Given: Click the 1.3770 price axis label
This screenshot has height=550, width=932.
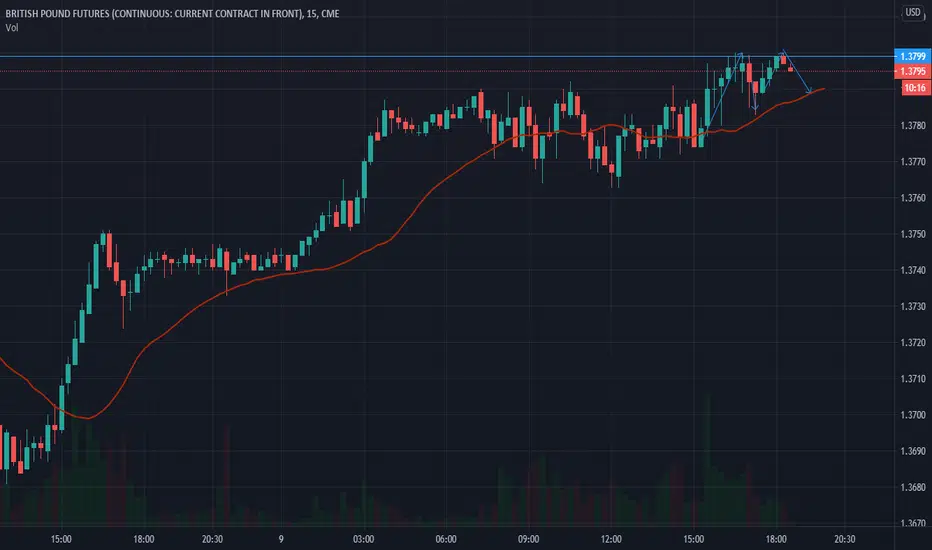Looking at the screenshot, I should click(913, 162).
